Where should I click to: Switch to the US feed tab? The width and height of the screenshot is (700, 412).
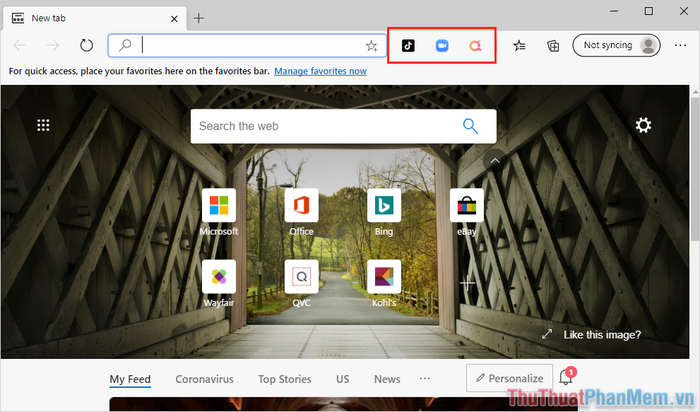tap(342, 379)
